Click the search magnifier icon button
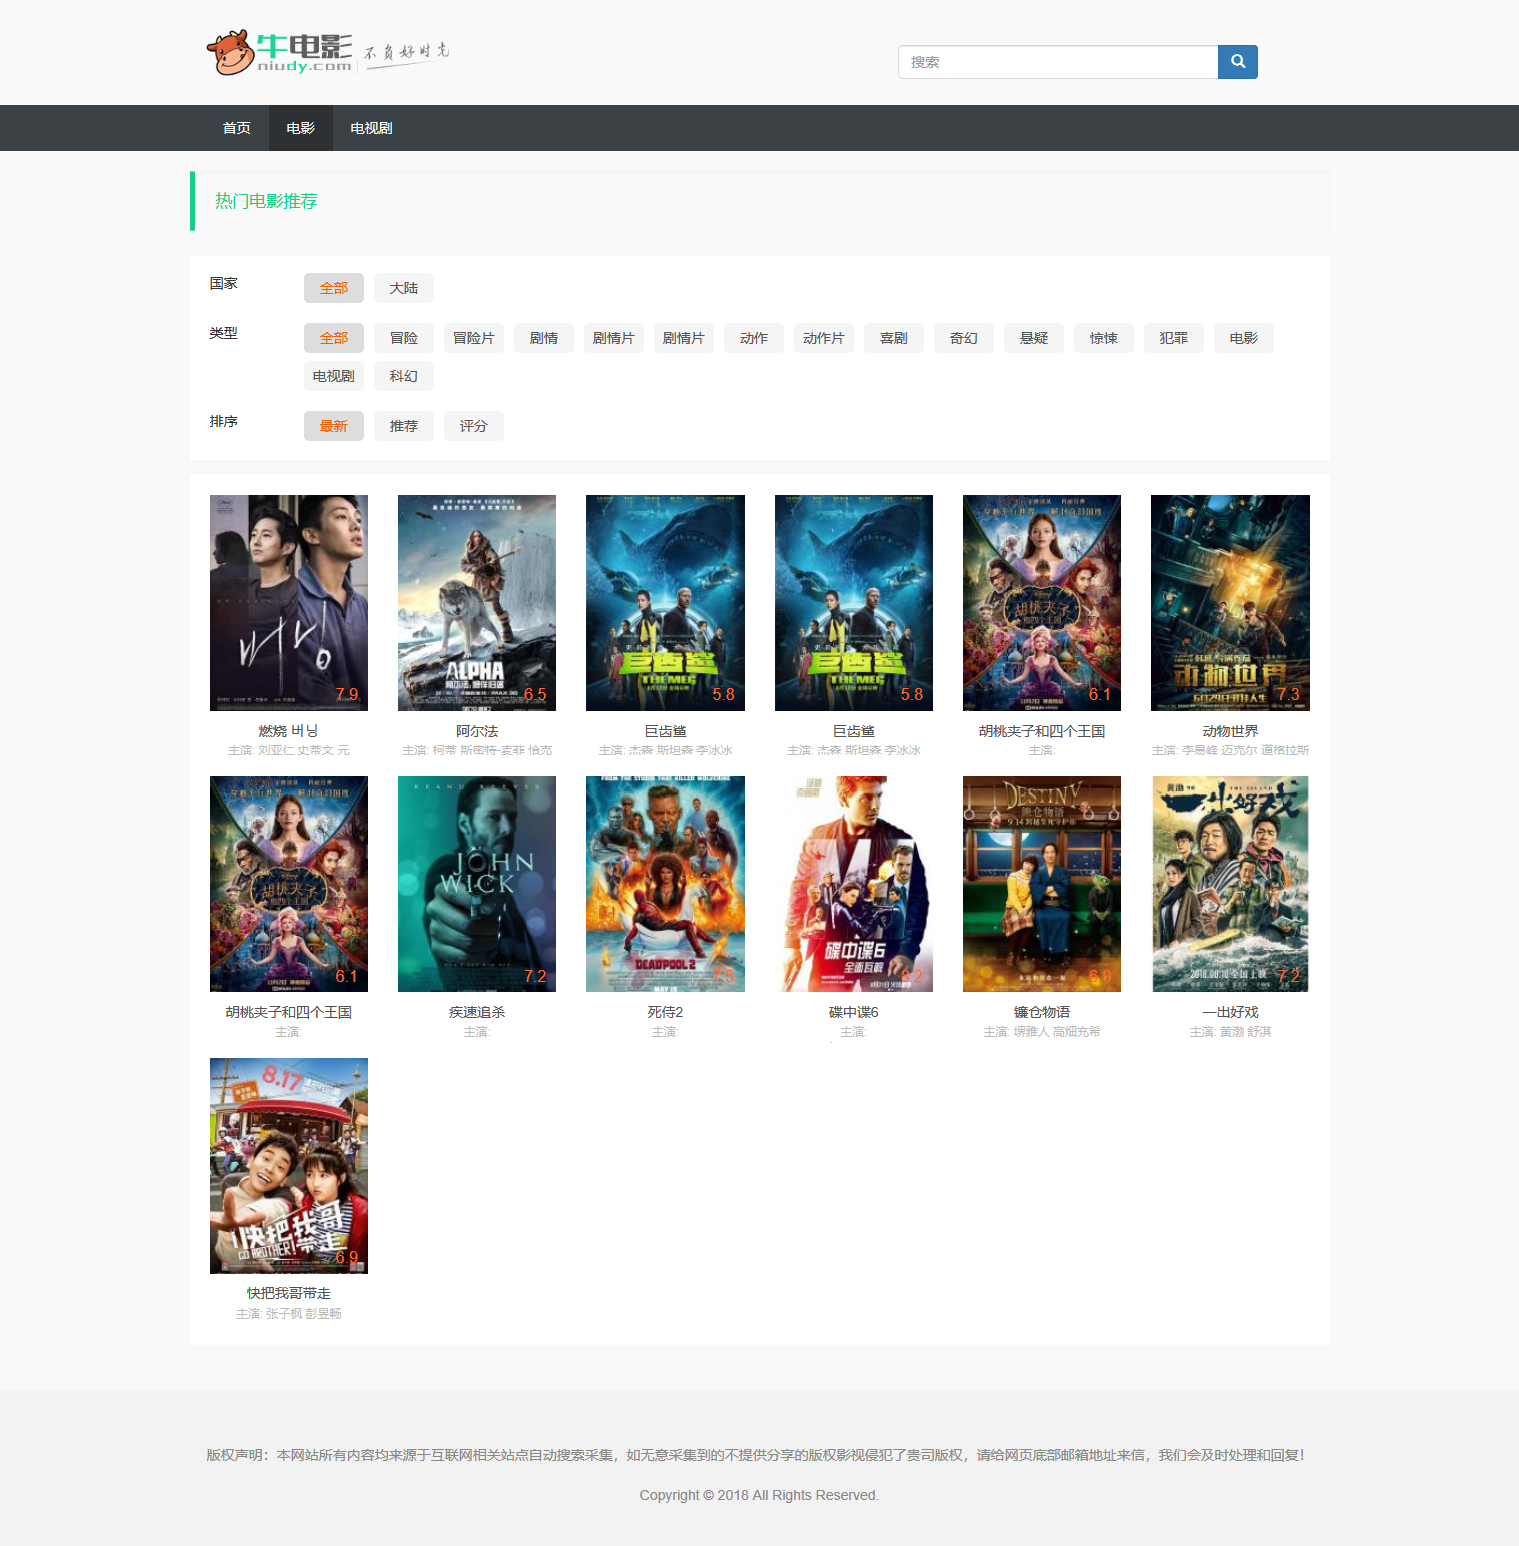Image resolution: width=1519 pixels, height=1546 pixels. (x=1237, y=62)
